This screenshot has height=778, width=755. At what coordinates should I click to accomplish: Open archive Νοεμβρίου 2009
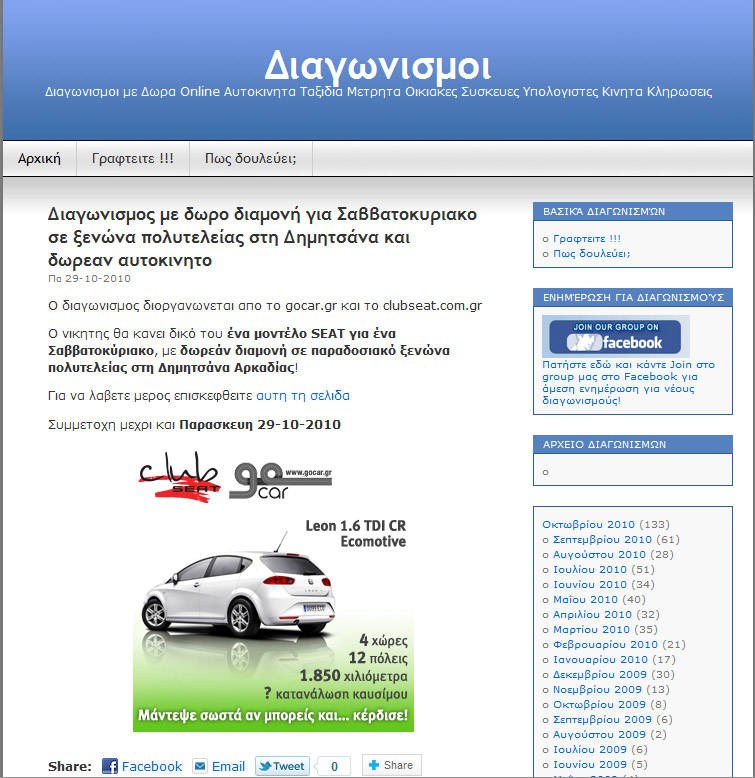[x=597, y=689]
